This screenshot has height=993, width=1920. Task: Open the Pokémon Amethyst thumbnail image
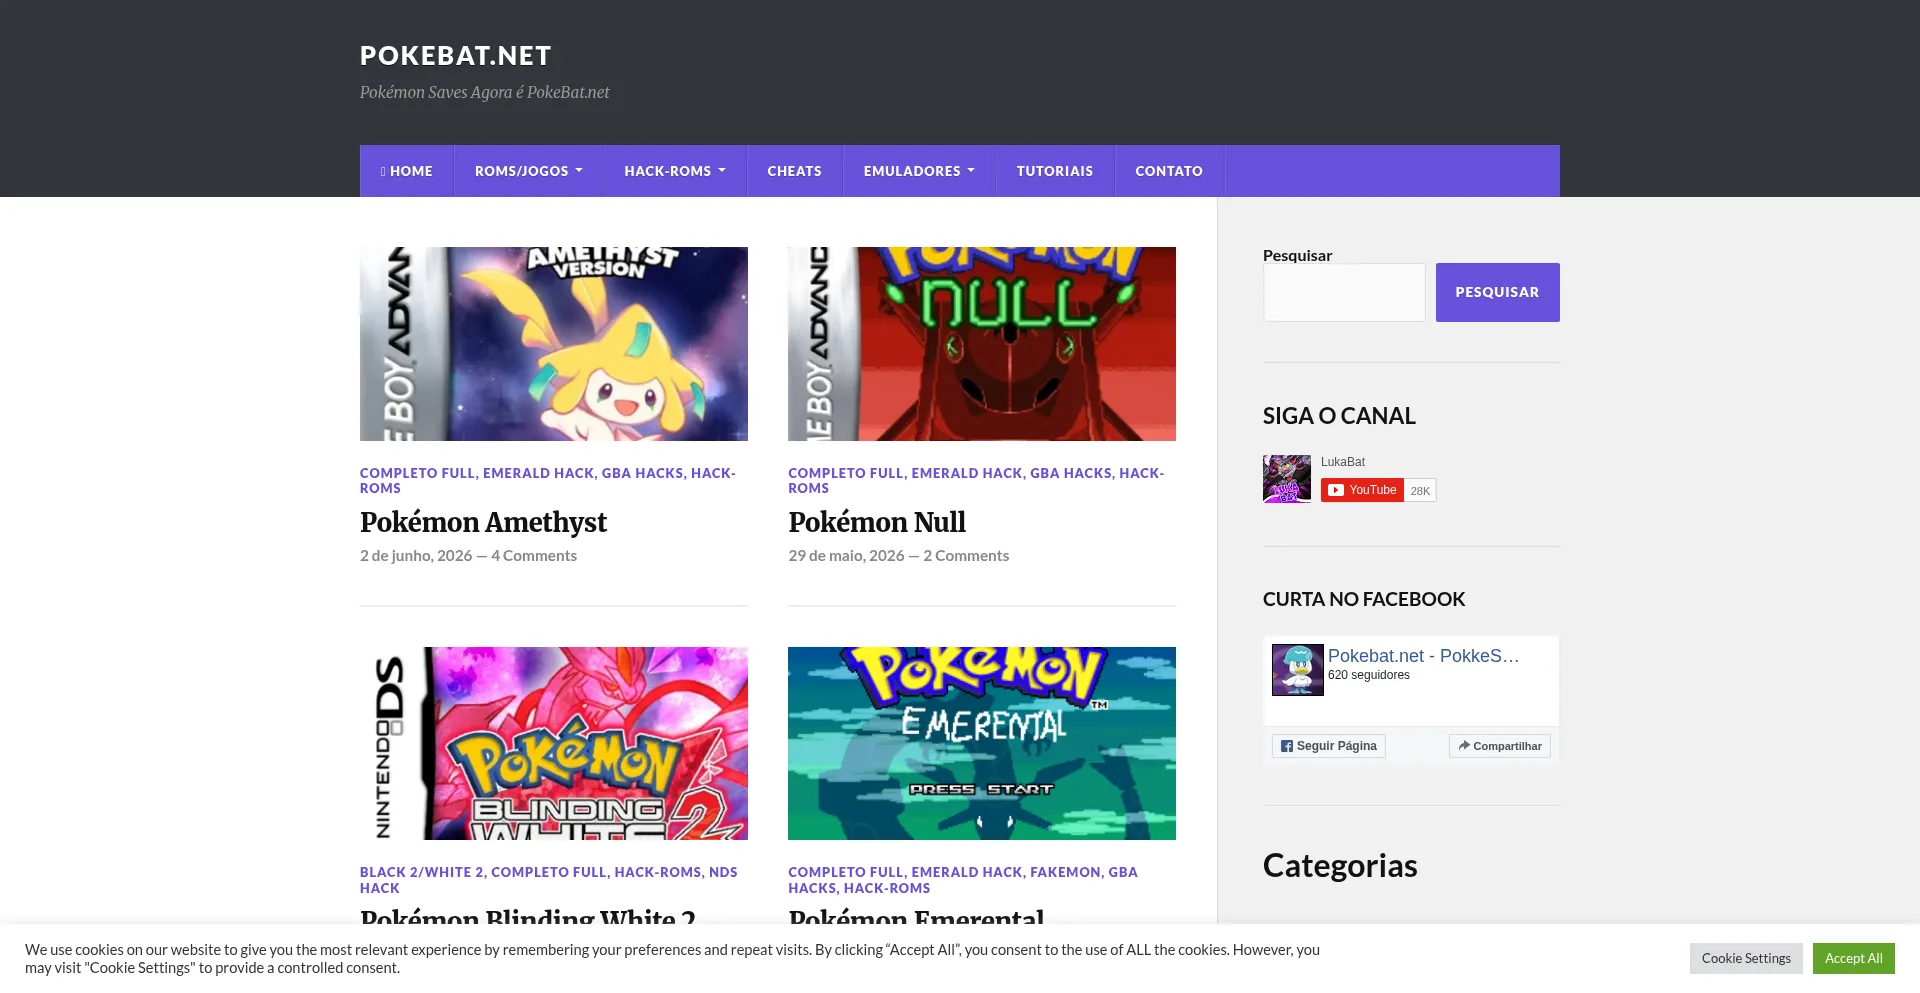click(x=554, y=344)
